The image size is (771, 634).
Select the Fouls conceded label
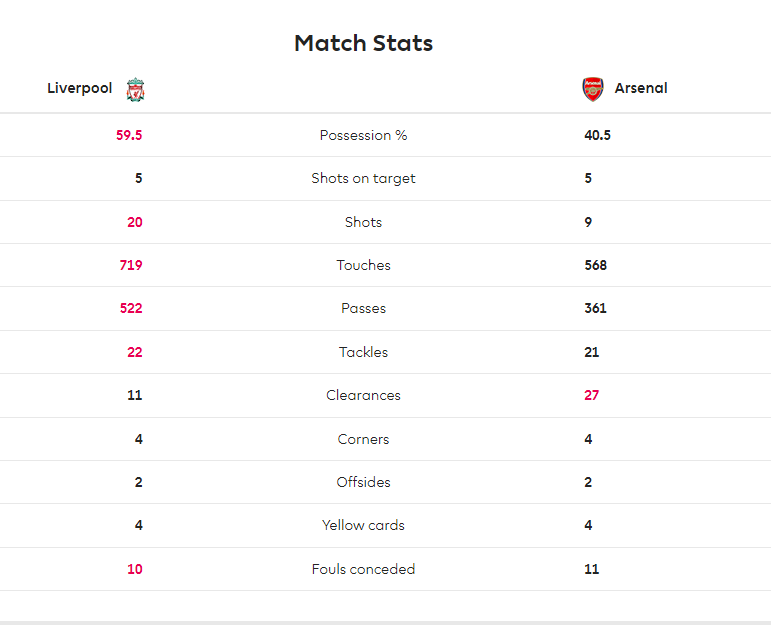click(363, 569)
